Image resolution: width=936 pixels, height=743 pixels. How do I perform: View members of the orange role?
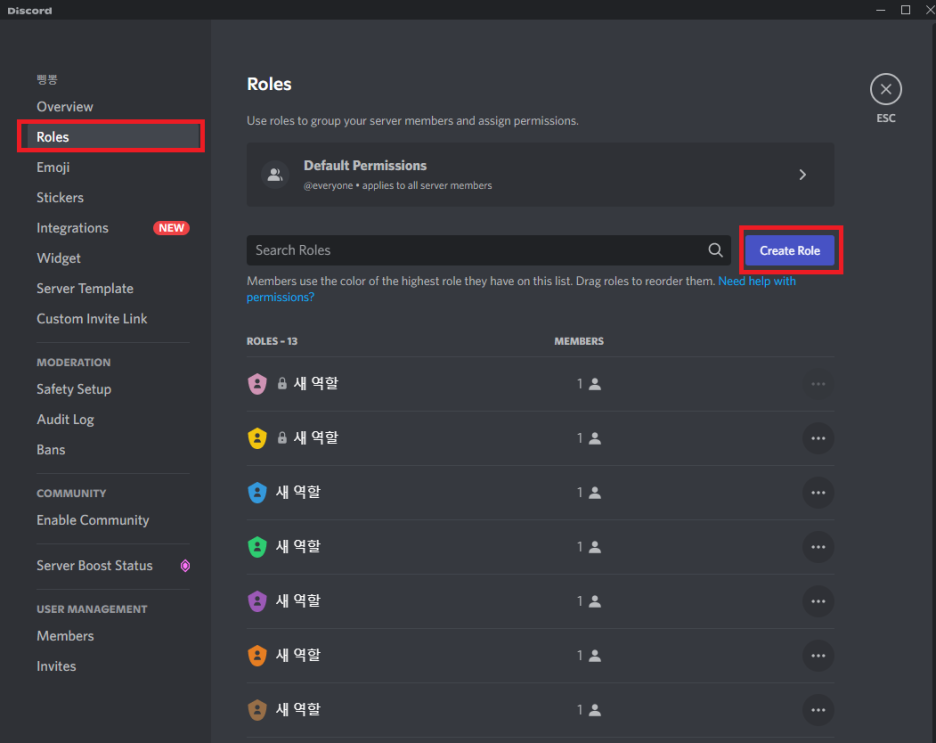coord(589,655)
